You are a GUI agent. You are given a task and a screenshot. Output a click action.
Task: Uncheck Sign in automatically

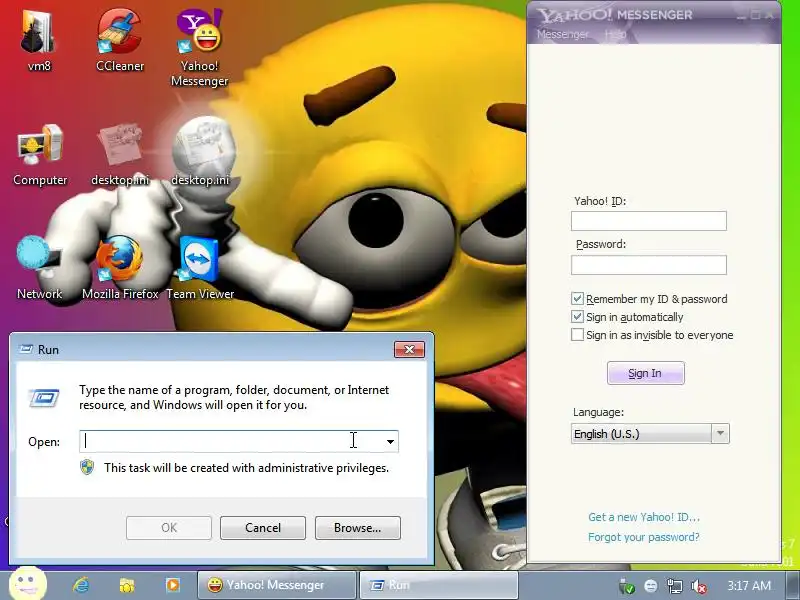click(577, 316)
